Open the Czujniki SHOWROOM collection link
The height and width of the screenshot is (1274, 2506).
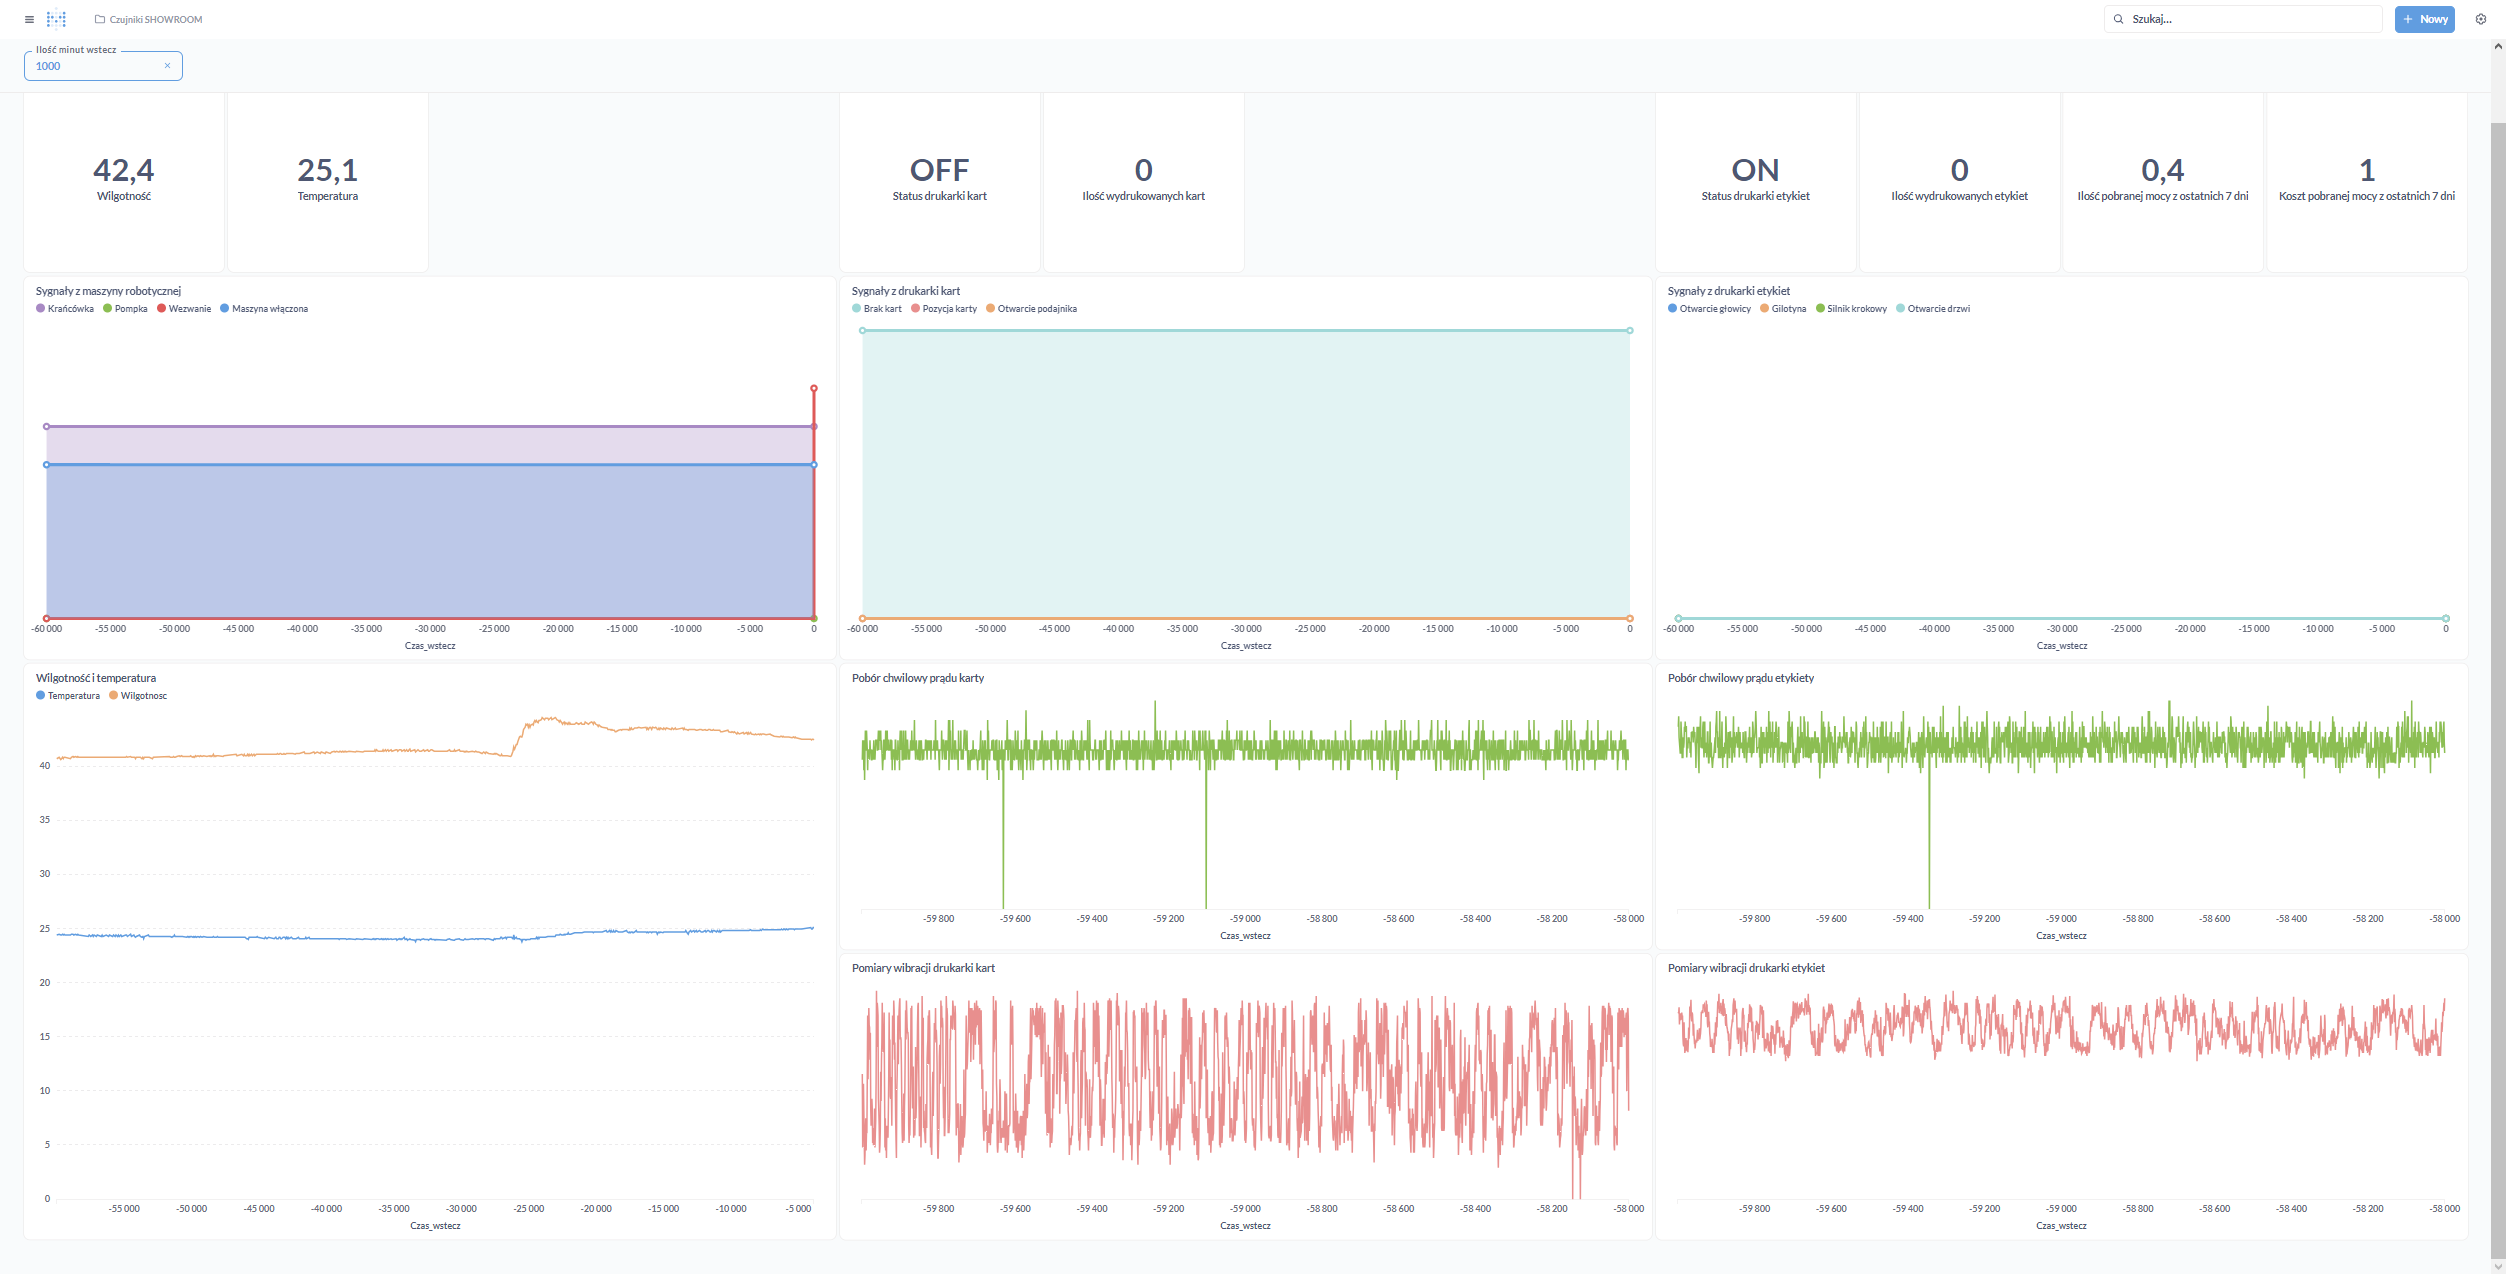coord(156,19)
